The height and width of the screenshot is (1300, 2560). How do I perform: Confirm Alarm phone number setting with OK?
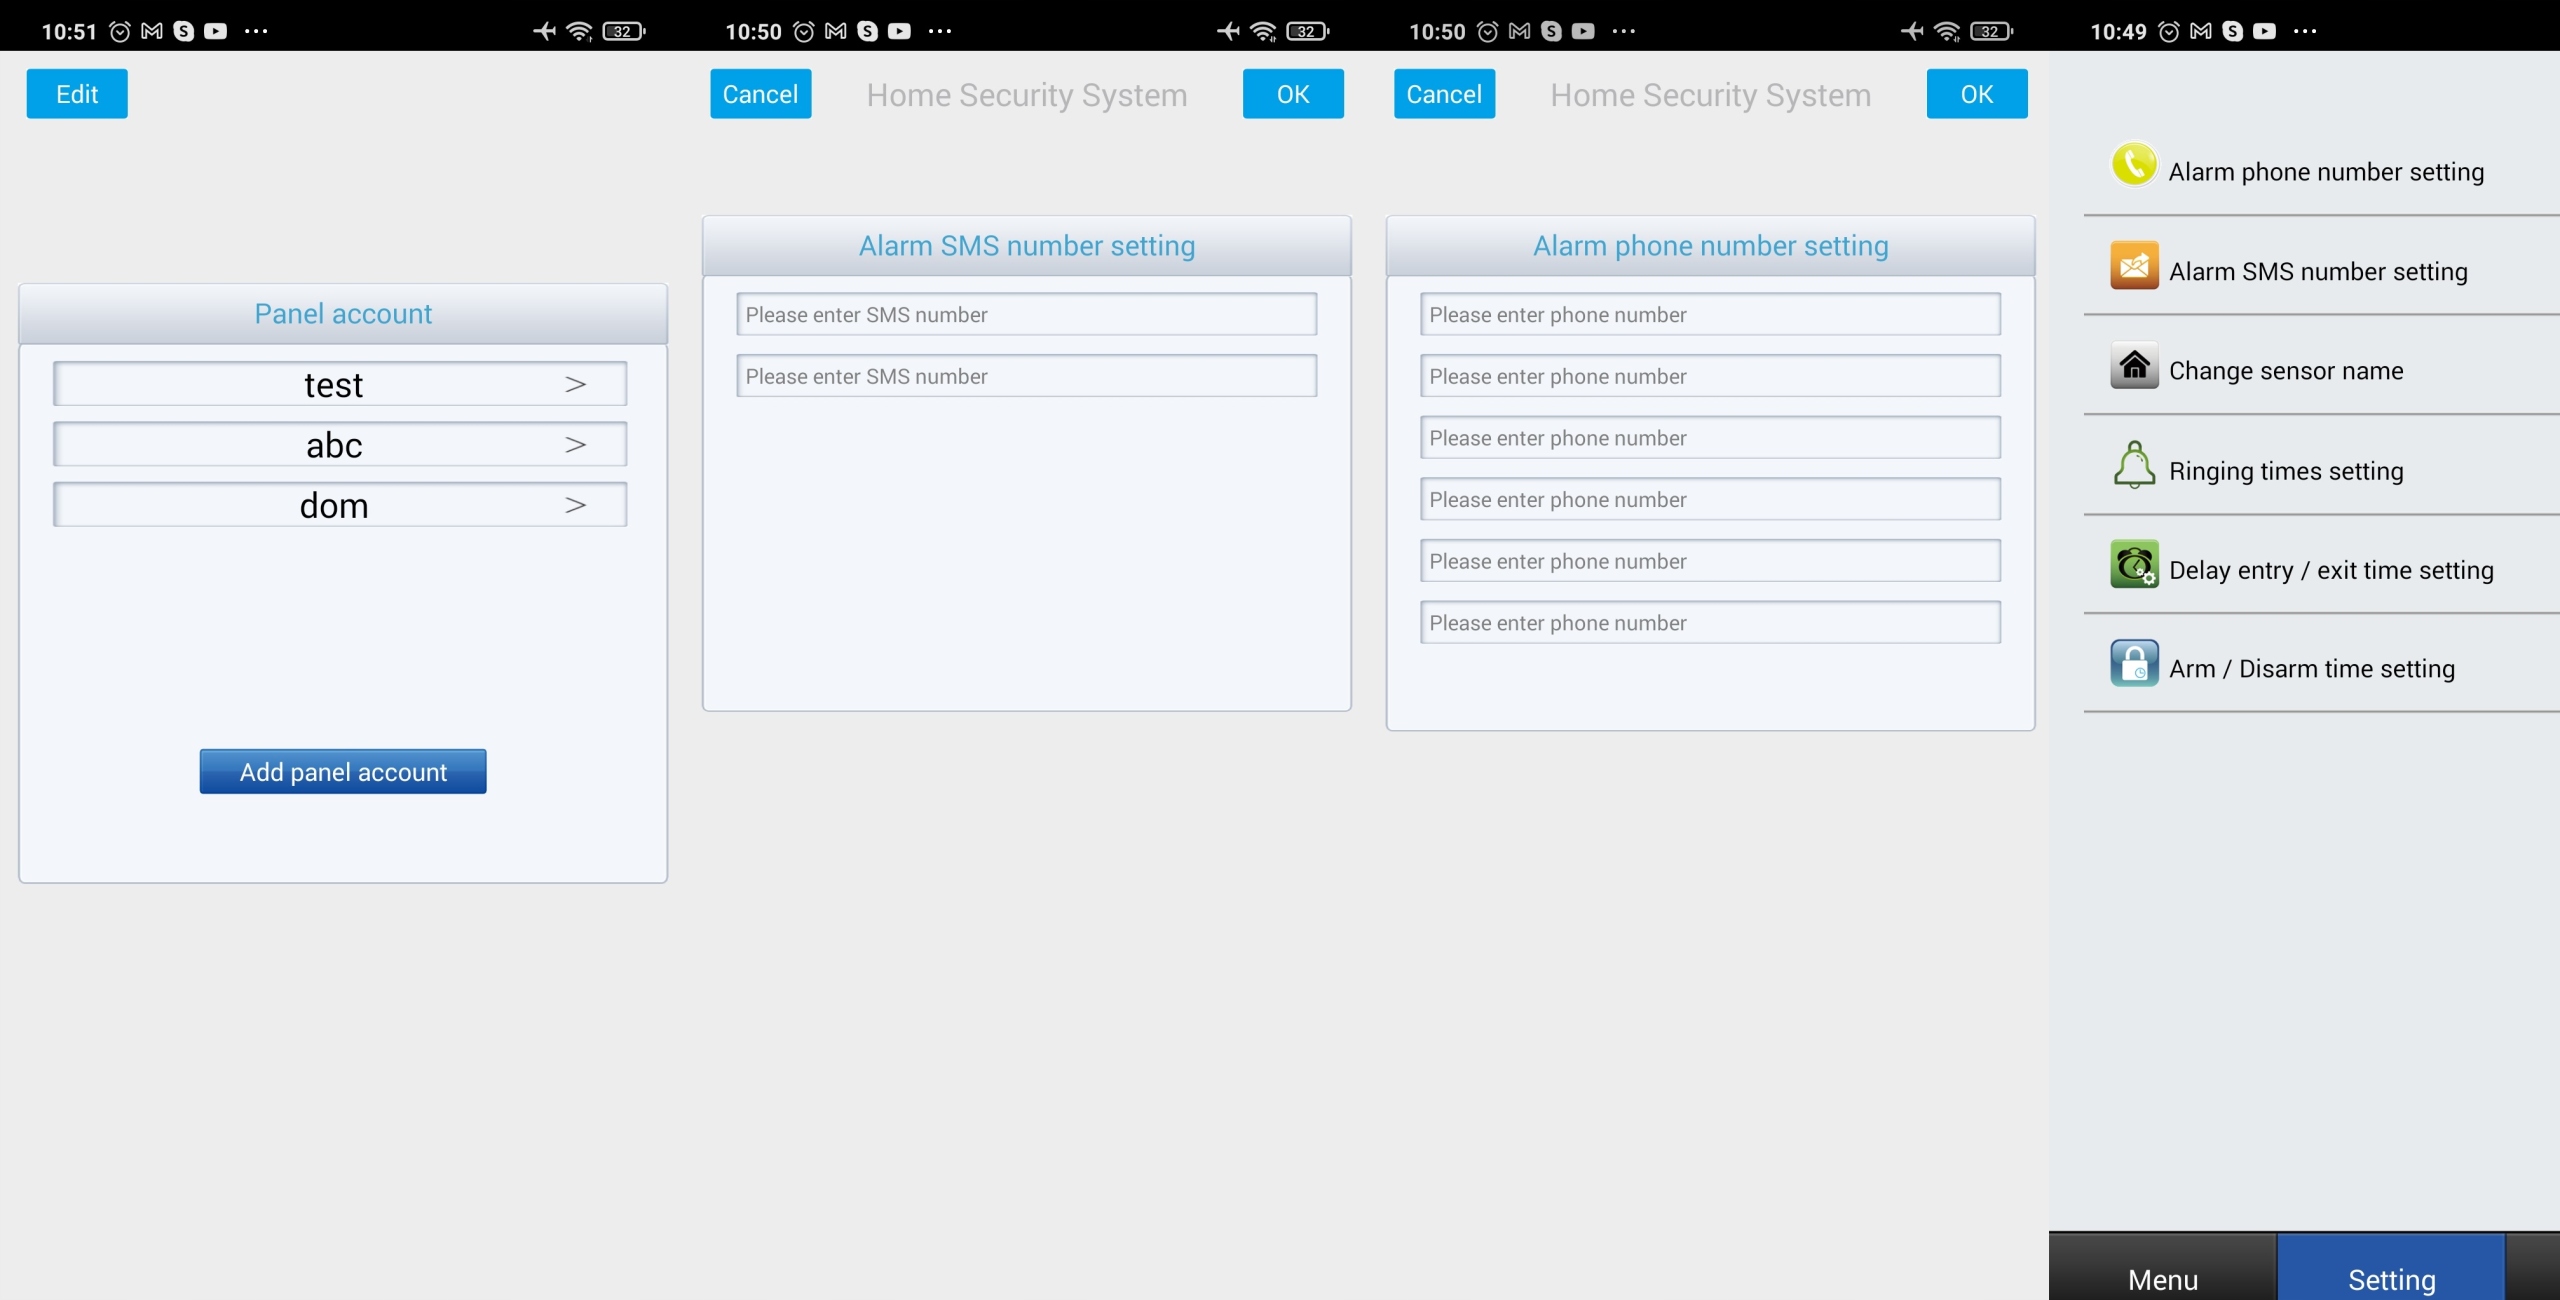(x=1976, y=94)
